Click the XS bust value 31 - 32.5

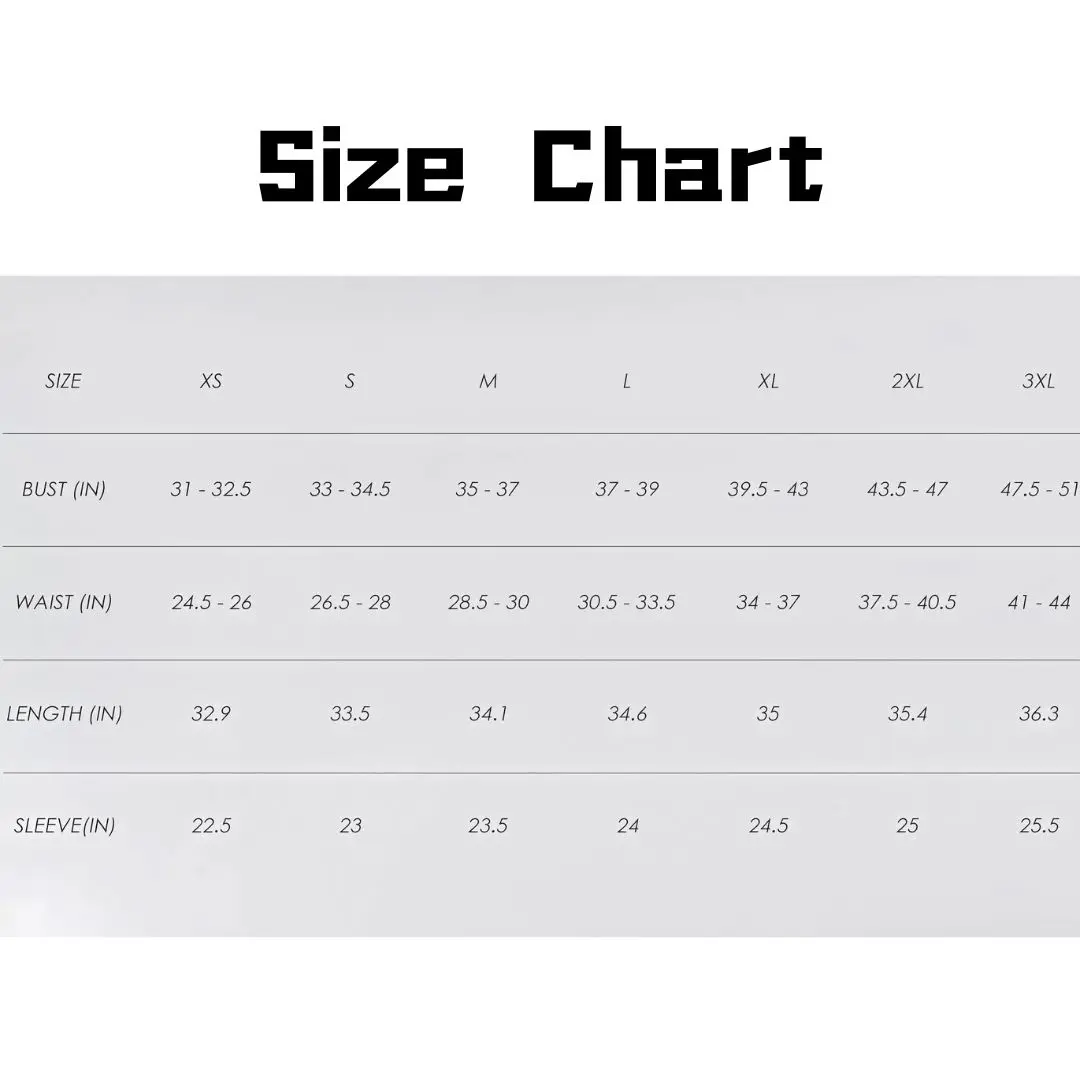coord(211,490)
